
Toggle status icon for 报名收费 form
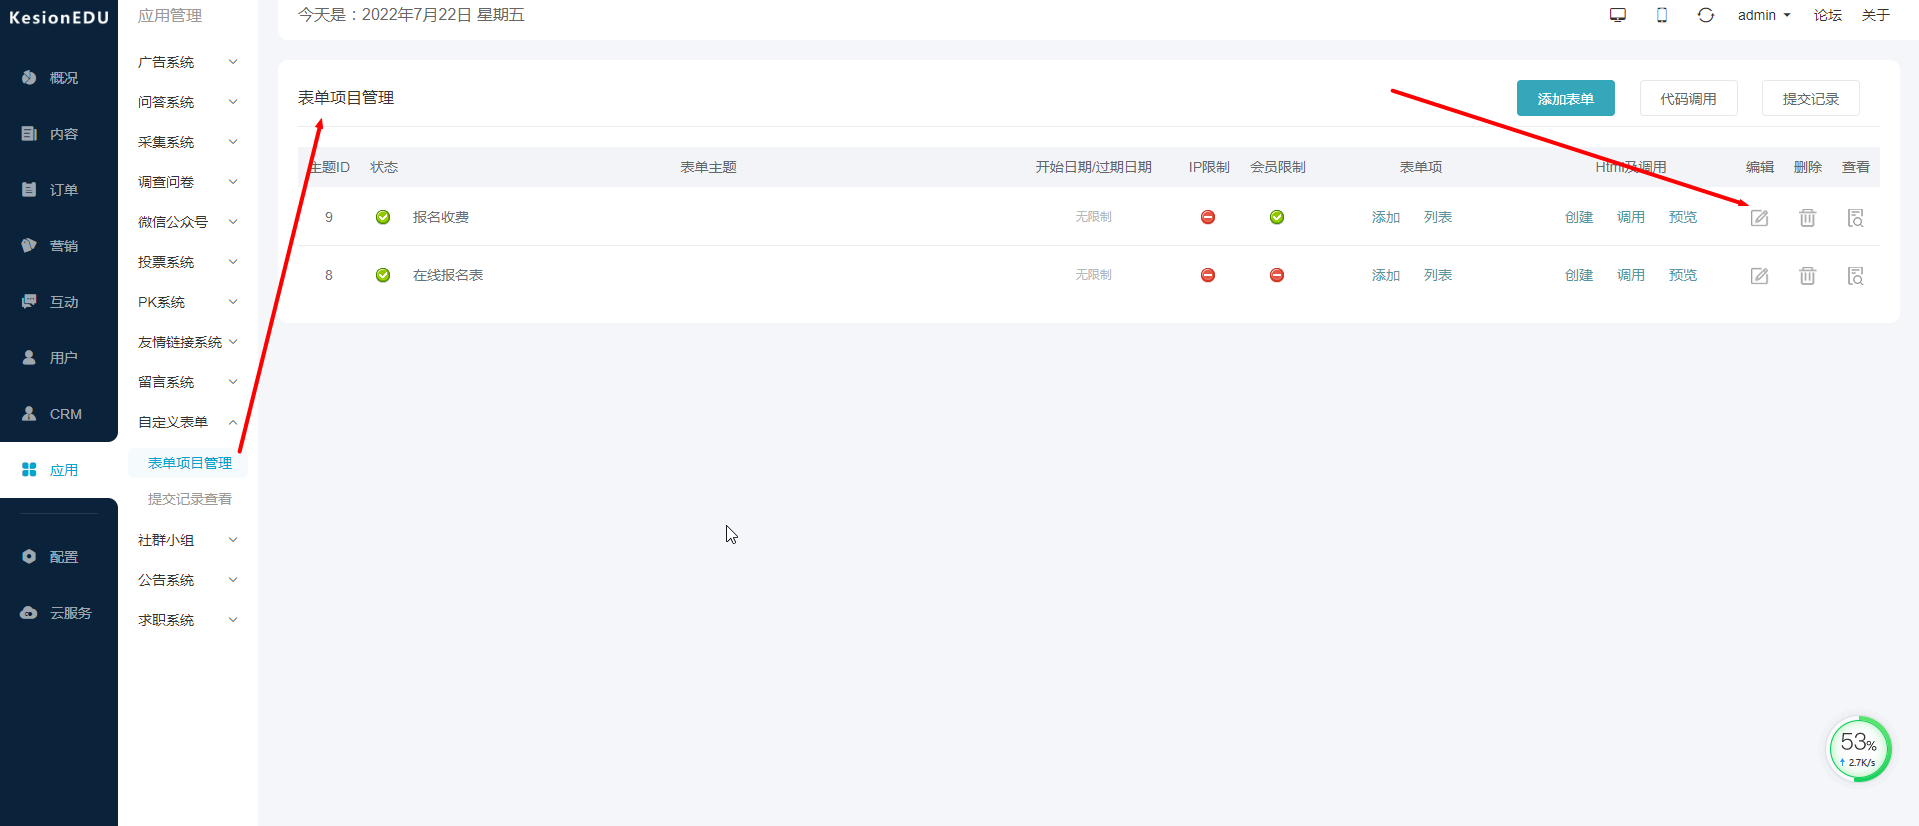click(x=383, y=217)
